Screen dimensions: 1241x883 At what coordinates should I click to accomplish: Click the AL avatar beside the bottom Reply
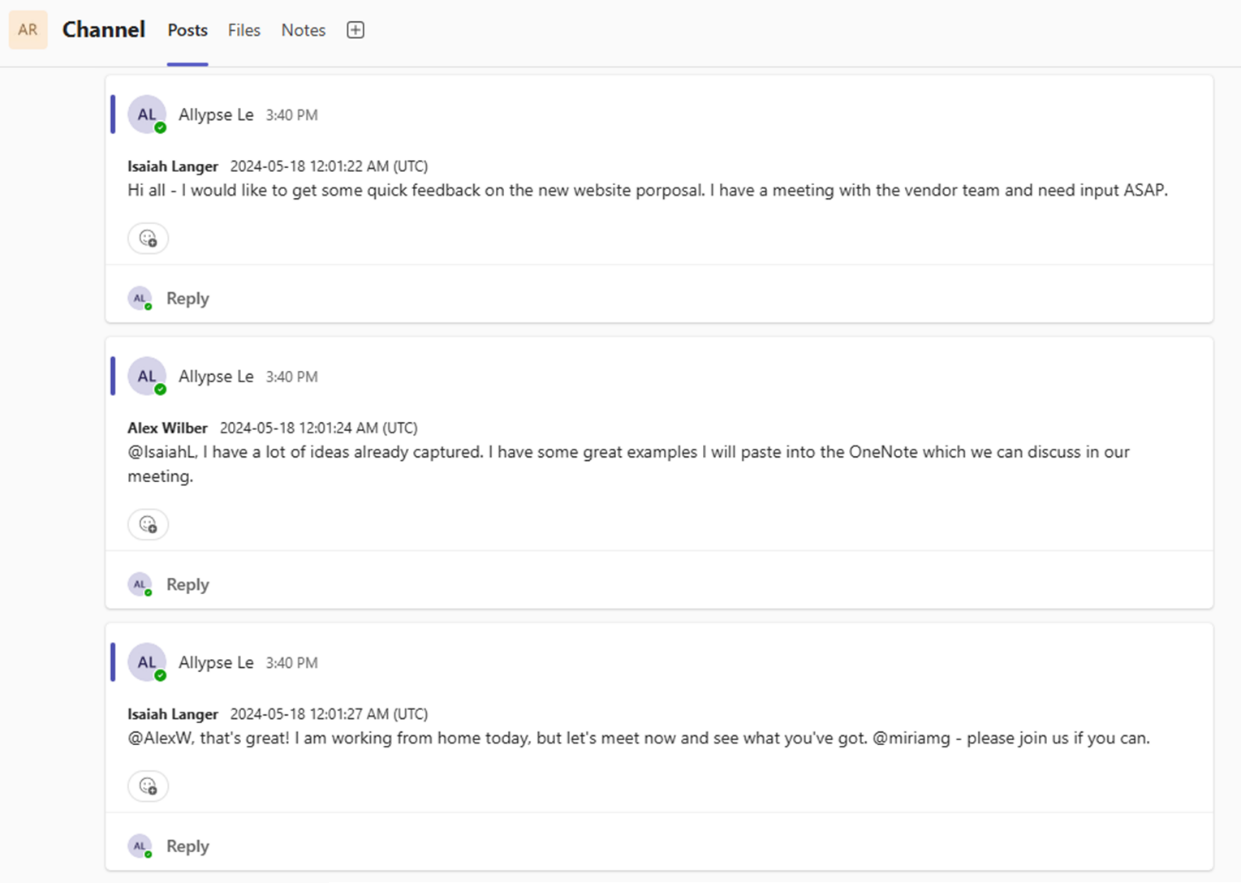(x=140, y=845)
